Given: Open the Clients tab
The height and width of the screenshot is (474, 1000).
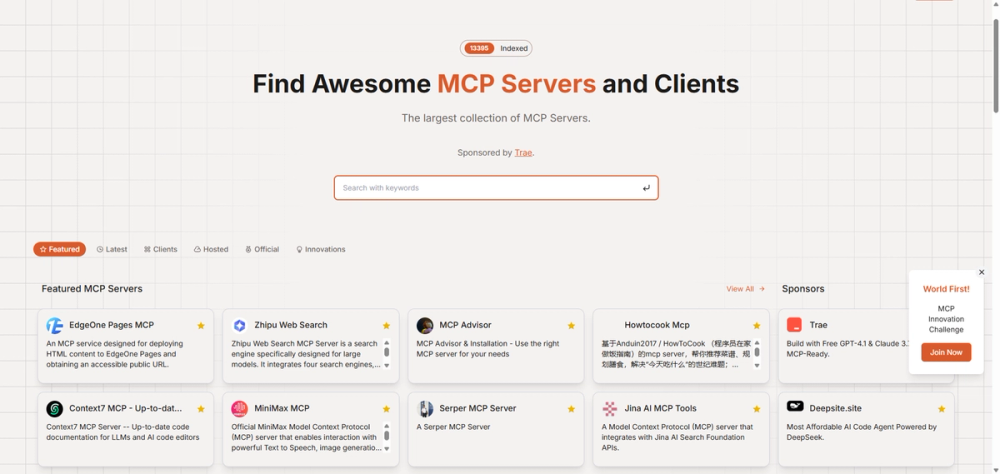Looking at the screenshot, I should coord(161,249).
